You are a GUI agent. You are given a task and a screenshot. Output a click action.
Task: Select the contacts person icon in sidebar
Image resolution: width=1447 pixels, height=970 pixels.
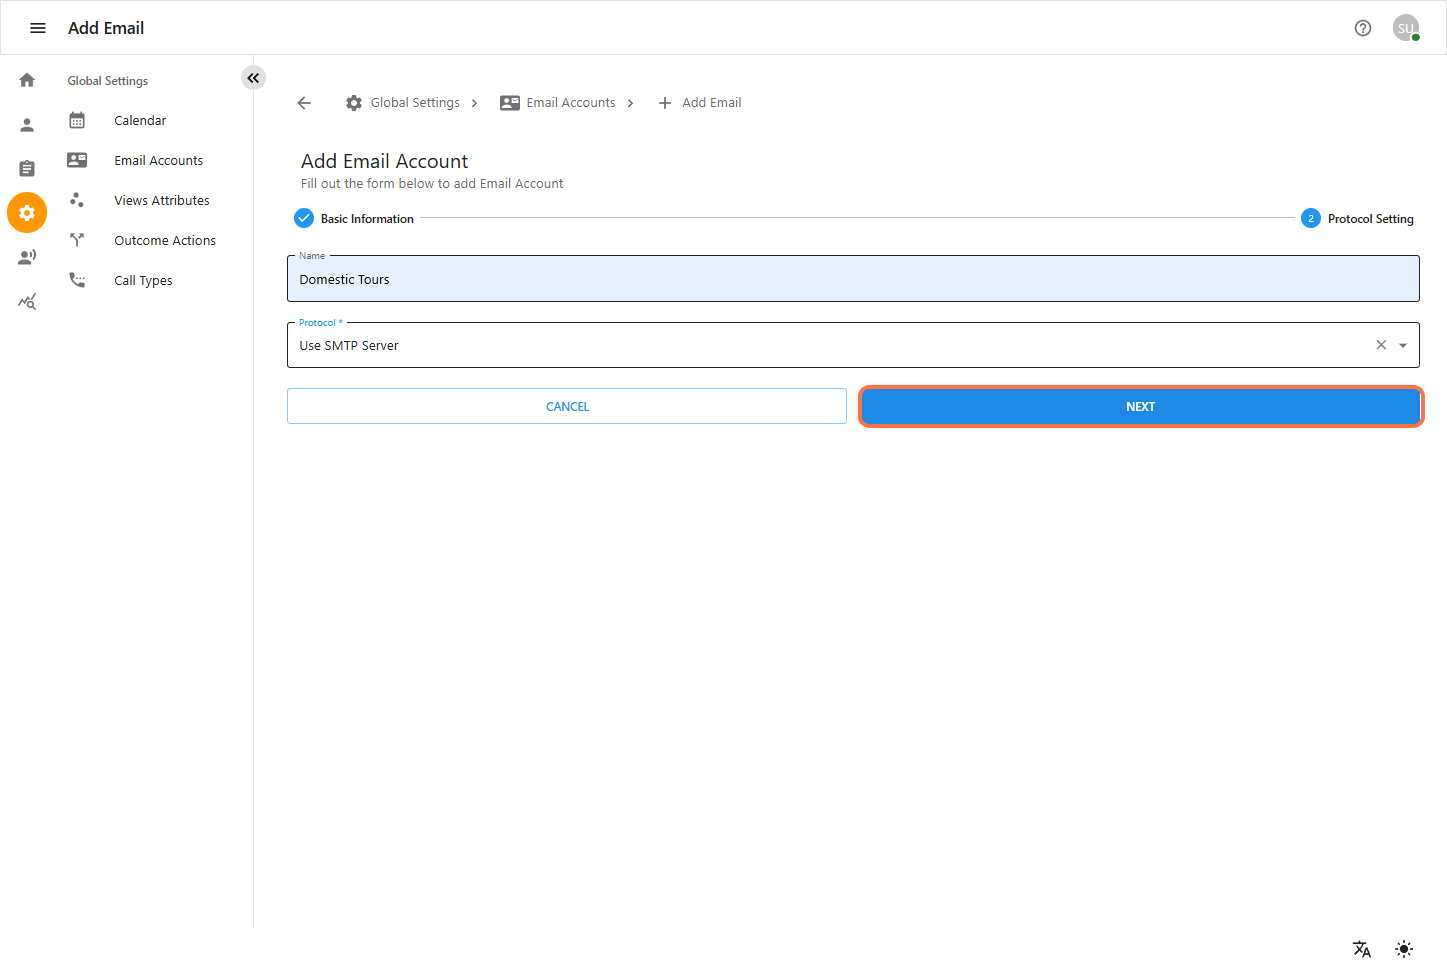tap(26, 124)
